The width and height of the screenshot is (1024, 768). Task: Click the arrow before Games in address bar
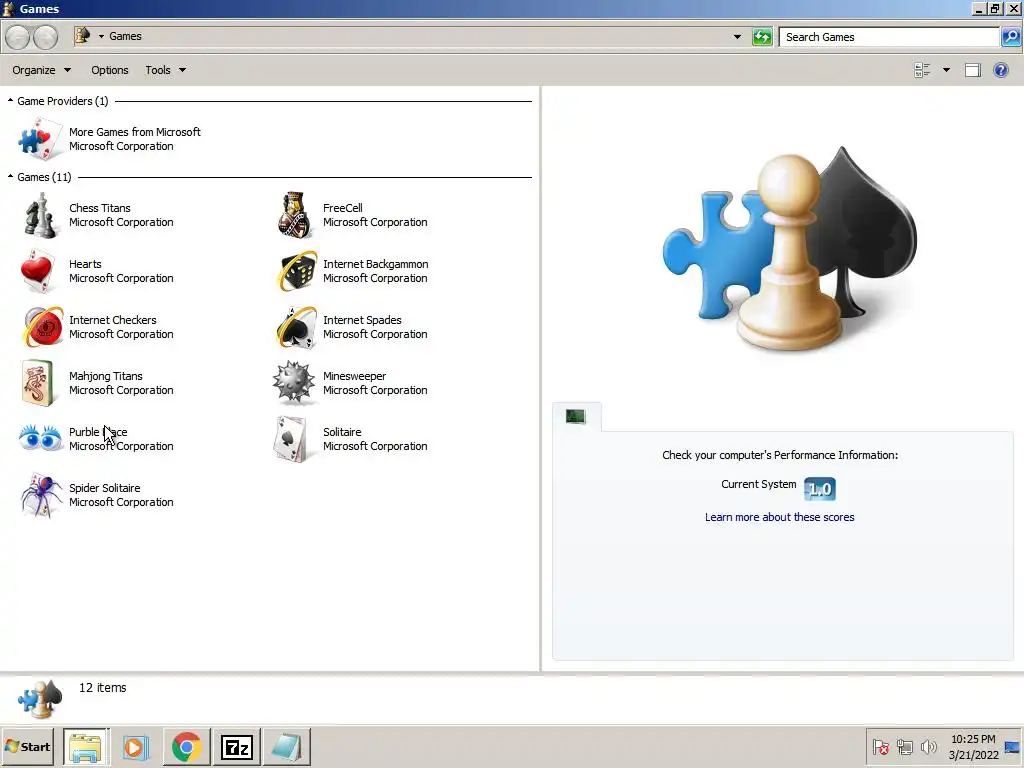pos(101,37)
